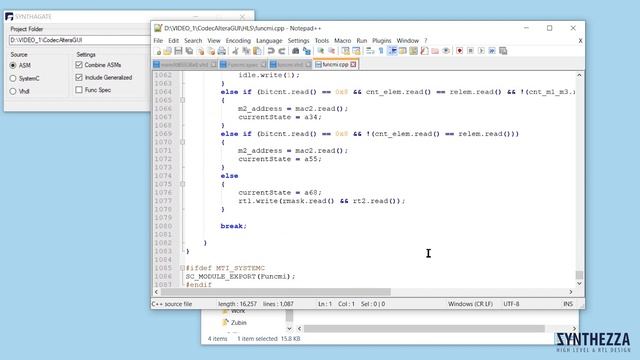Select the ASM source radio button

(13, 65)
